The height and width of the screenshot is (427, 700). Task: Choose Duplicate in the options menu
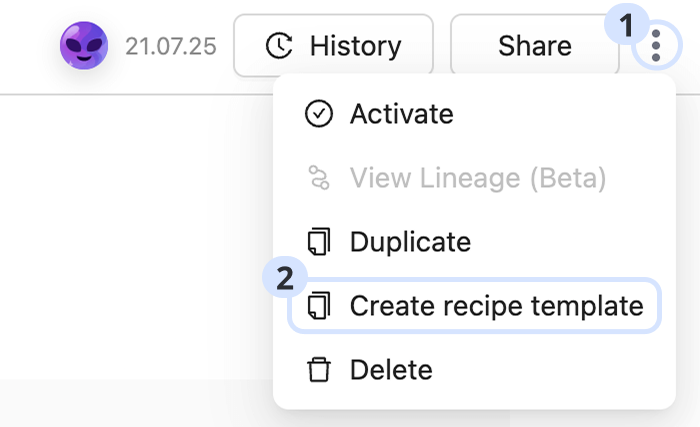(x=410, y=242)
